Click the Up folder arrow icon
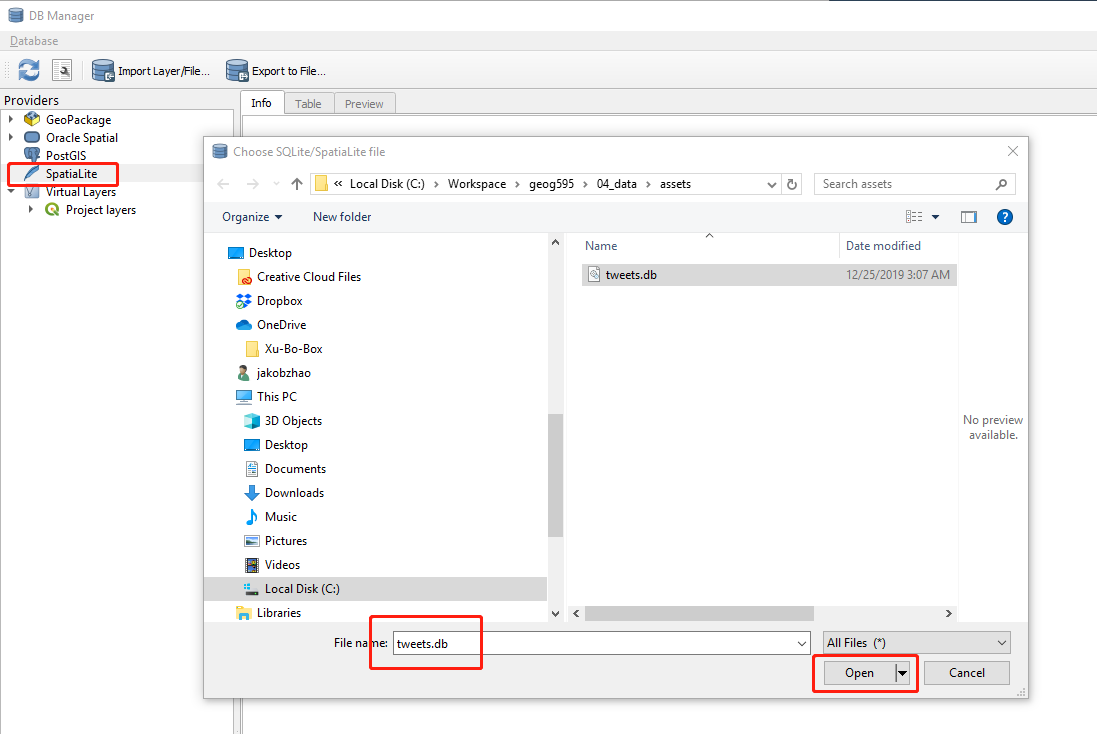1097x734 pixels. pyautogui.click(x=297, y=184)
